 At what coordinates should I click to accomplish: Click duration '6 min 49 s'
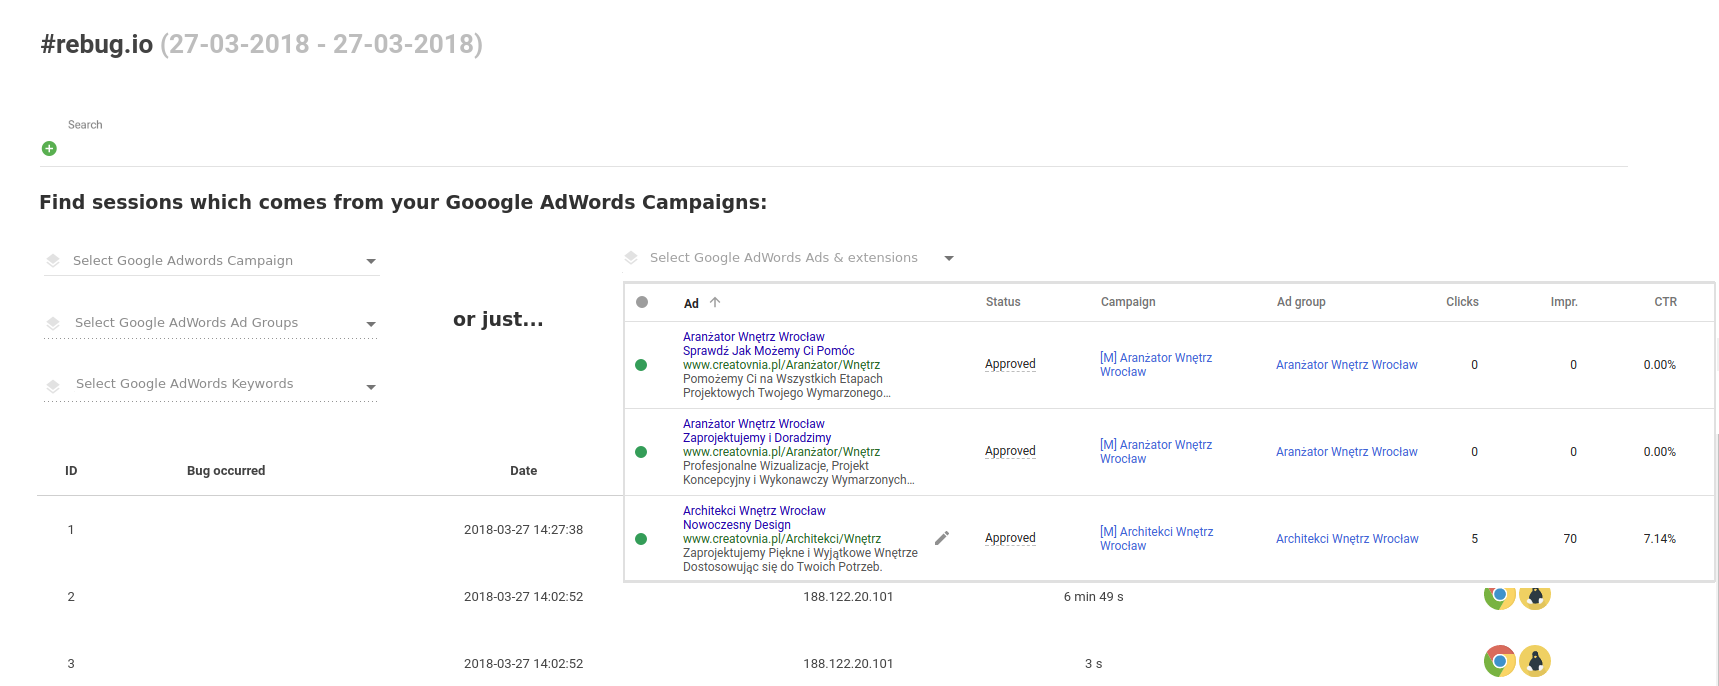pyautogui.click(x=1093, y=597)
